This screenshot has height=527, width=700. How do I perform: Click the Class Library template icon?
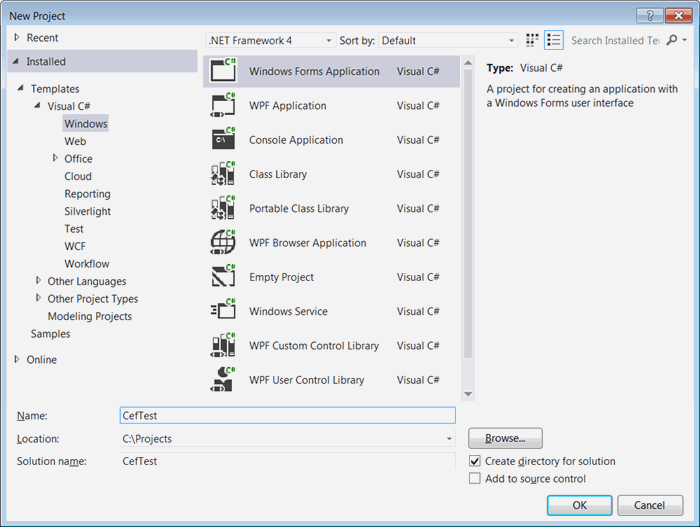223,174
